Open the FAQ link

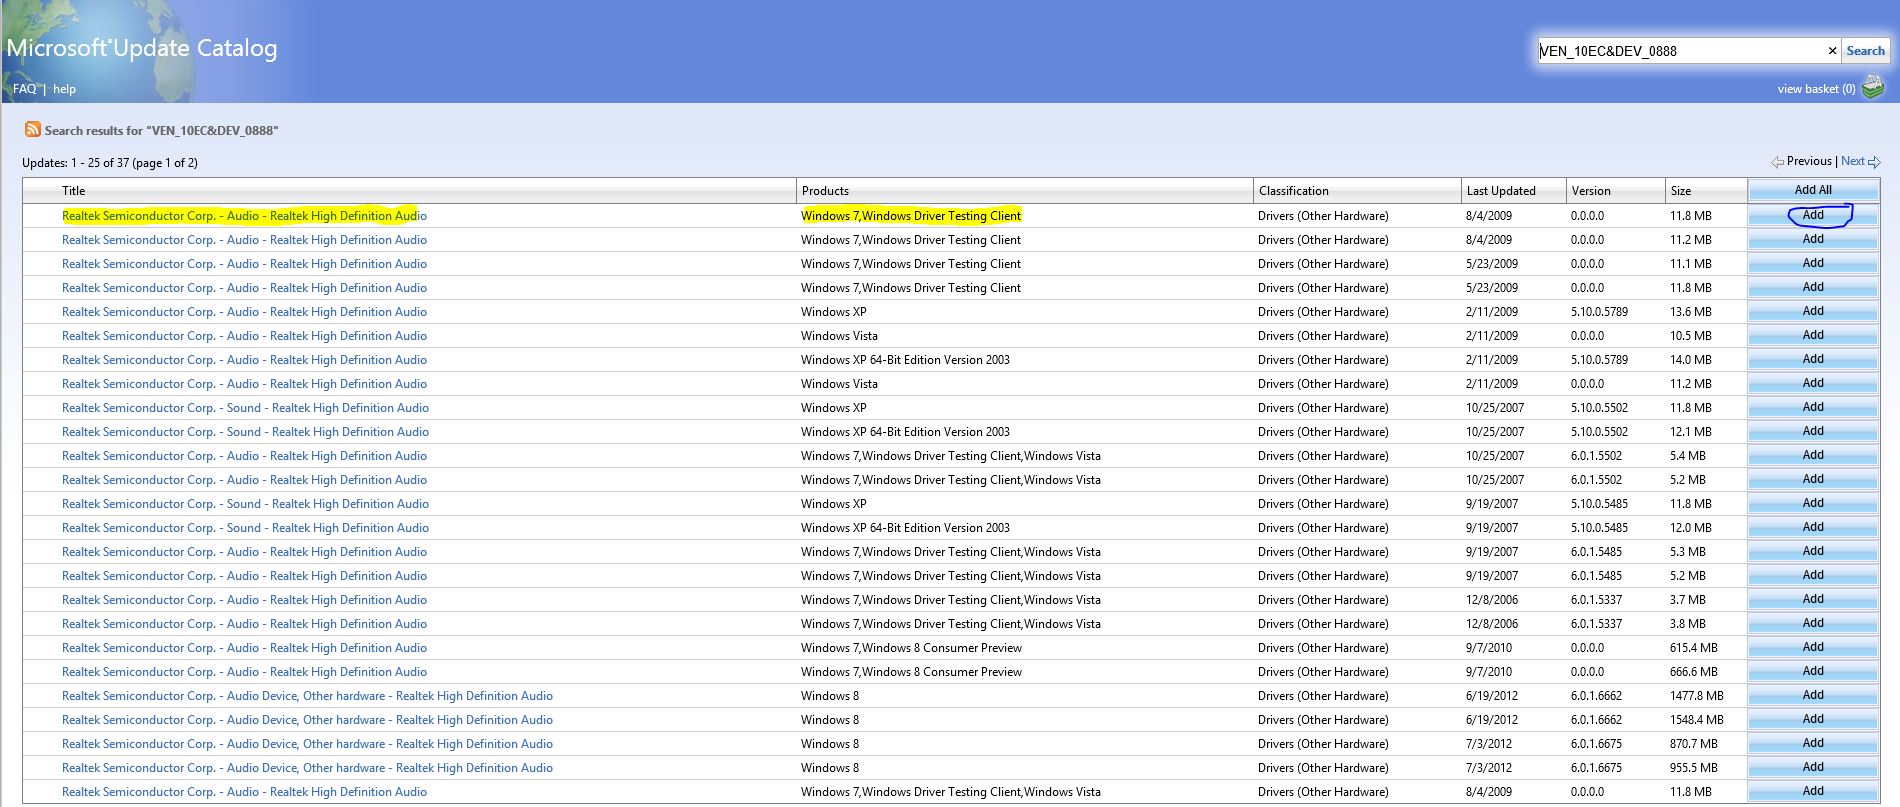pos(25,89)
